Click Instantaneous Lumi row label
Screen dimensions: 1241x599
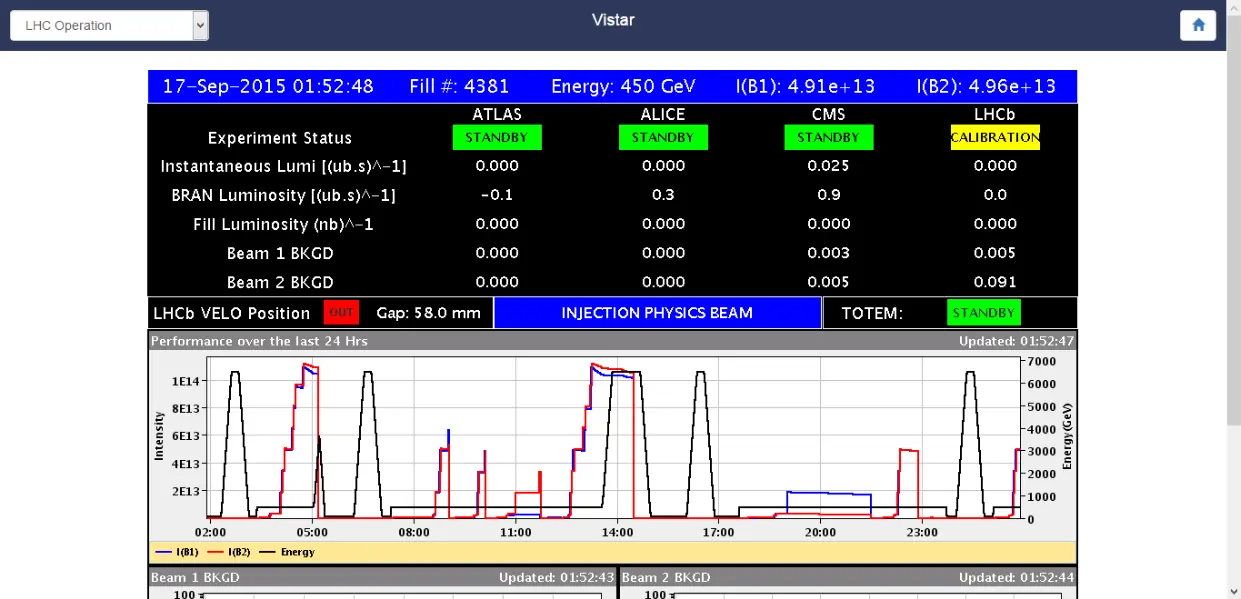pos(284,167)
